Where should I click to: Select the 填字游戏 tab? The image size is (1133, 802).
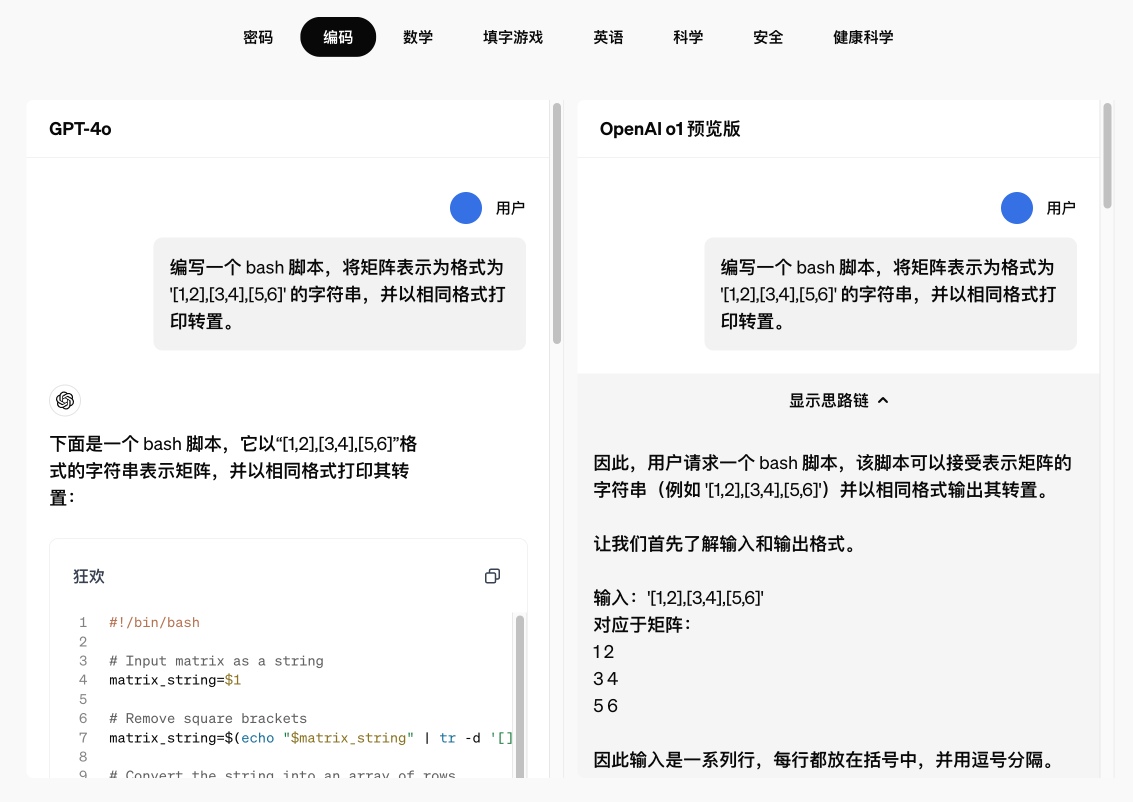pyautogui.click(x=512, y=37)
